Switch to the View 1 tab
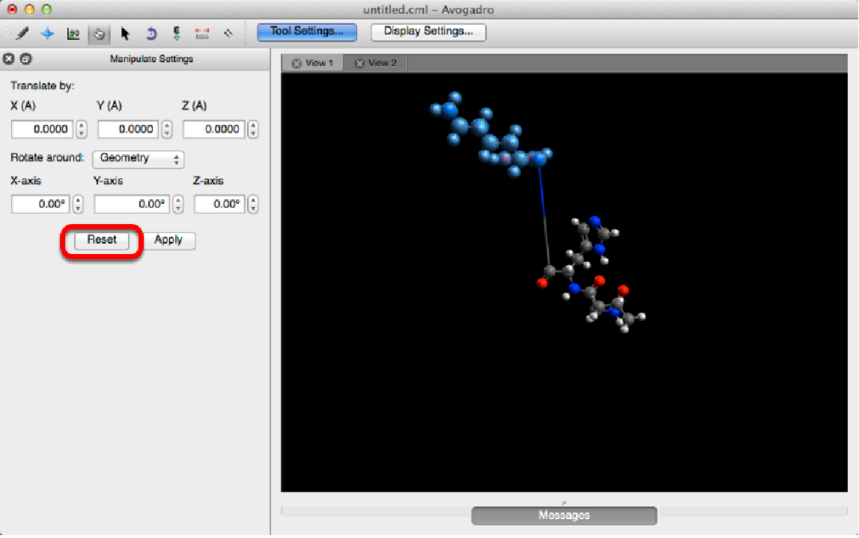Image resolution: width=859 pixels, height=538 pixels. (x=313, y=63)
